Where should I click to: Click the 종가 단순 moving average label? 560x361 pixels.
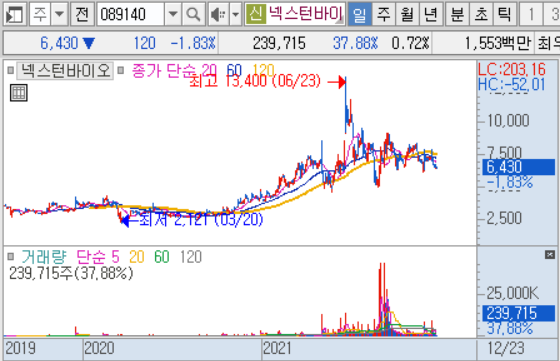[x=164, y=71]
